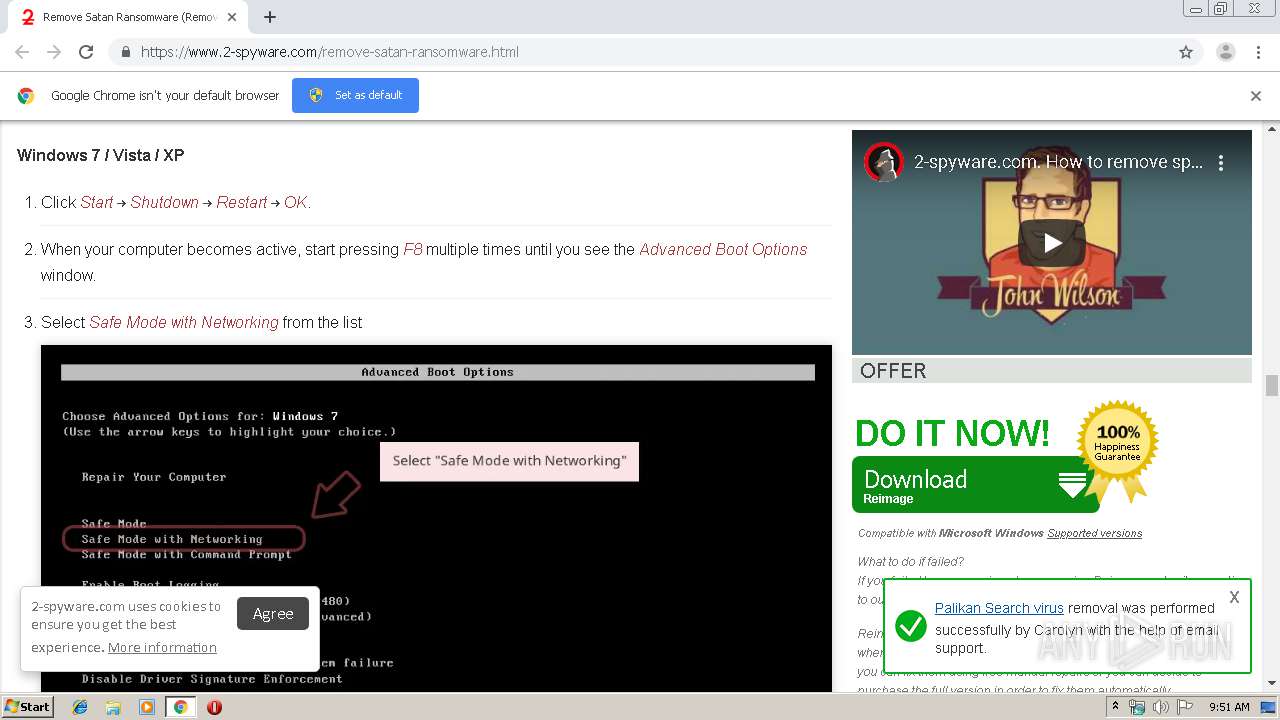Click the OFFER heading in the sidebar
The width and height of the screenshot is (1280, 720).
coord(893,371)
